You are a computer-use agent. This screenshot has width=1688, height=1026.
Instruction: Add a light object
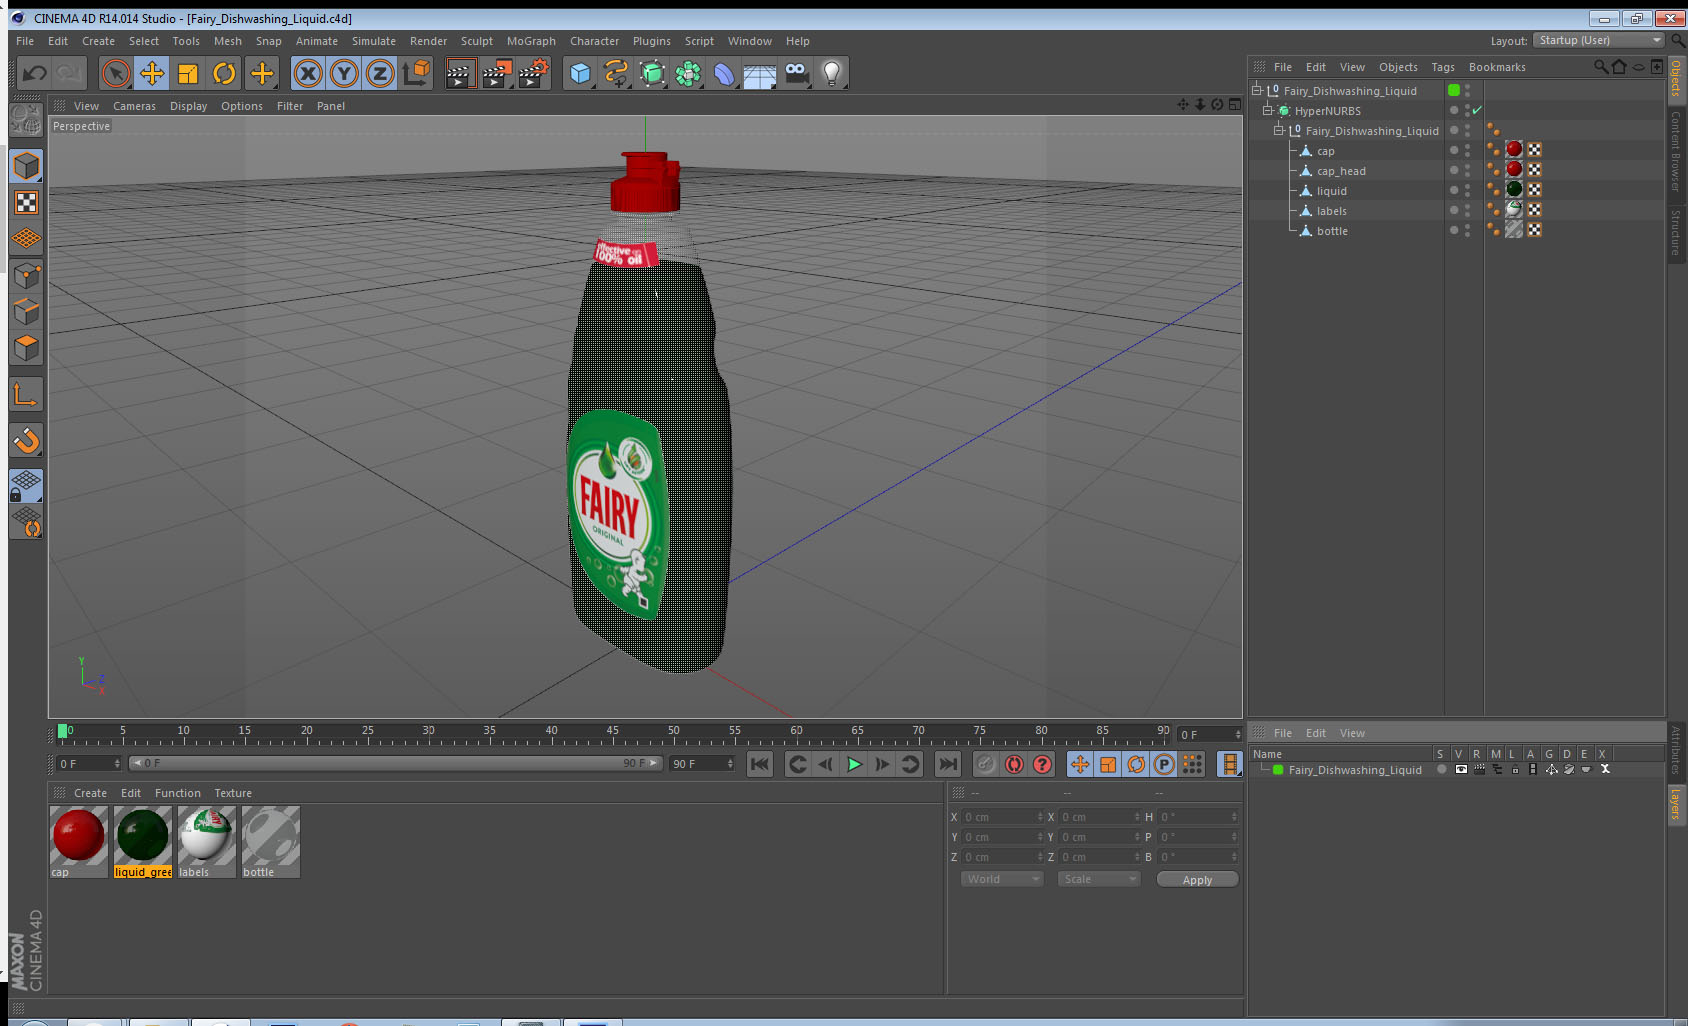[832, 73]
